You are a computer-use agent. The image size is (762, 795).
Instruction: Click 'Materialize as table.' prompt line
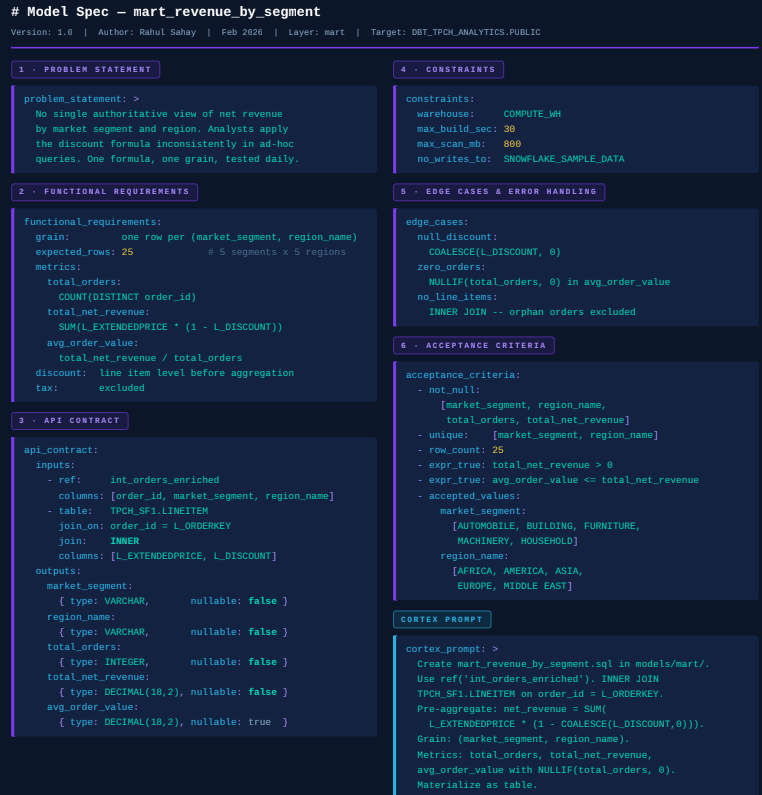[x=477, y=785]
